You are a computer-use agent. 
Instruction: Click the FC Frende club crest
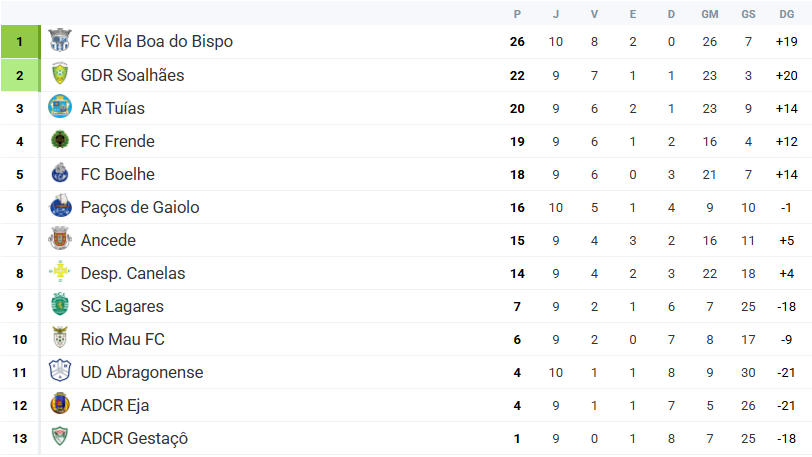(x=60, y=141)
